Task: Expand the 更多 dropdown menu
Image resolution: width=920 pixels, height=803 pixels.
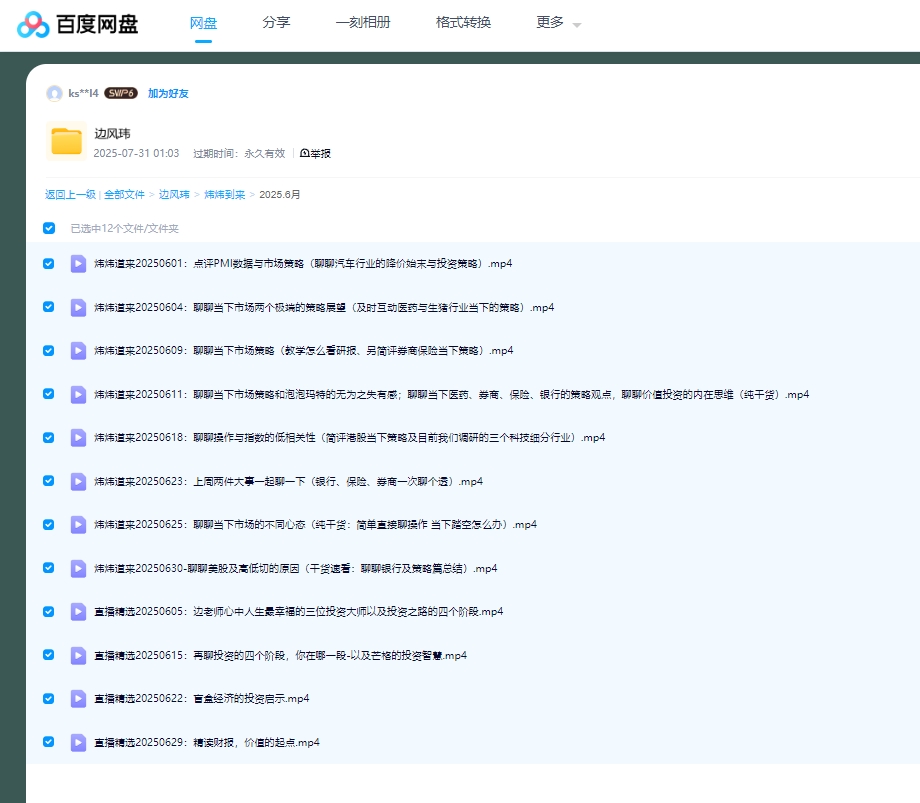Action: [558, 23]
